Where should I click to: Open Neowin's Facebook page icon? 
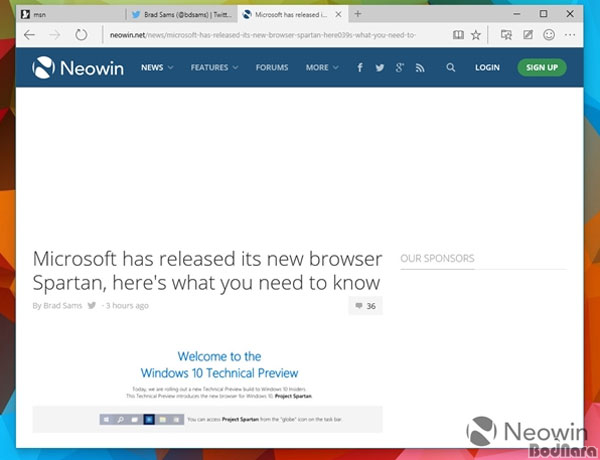(x=360, y=68)
